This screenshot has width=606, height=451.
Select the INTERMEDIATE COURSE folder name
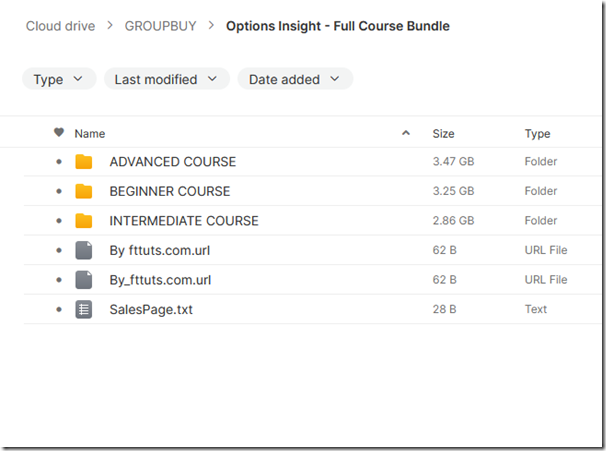pyautogui.click(x=184, y=221)
